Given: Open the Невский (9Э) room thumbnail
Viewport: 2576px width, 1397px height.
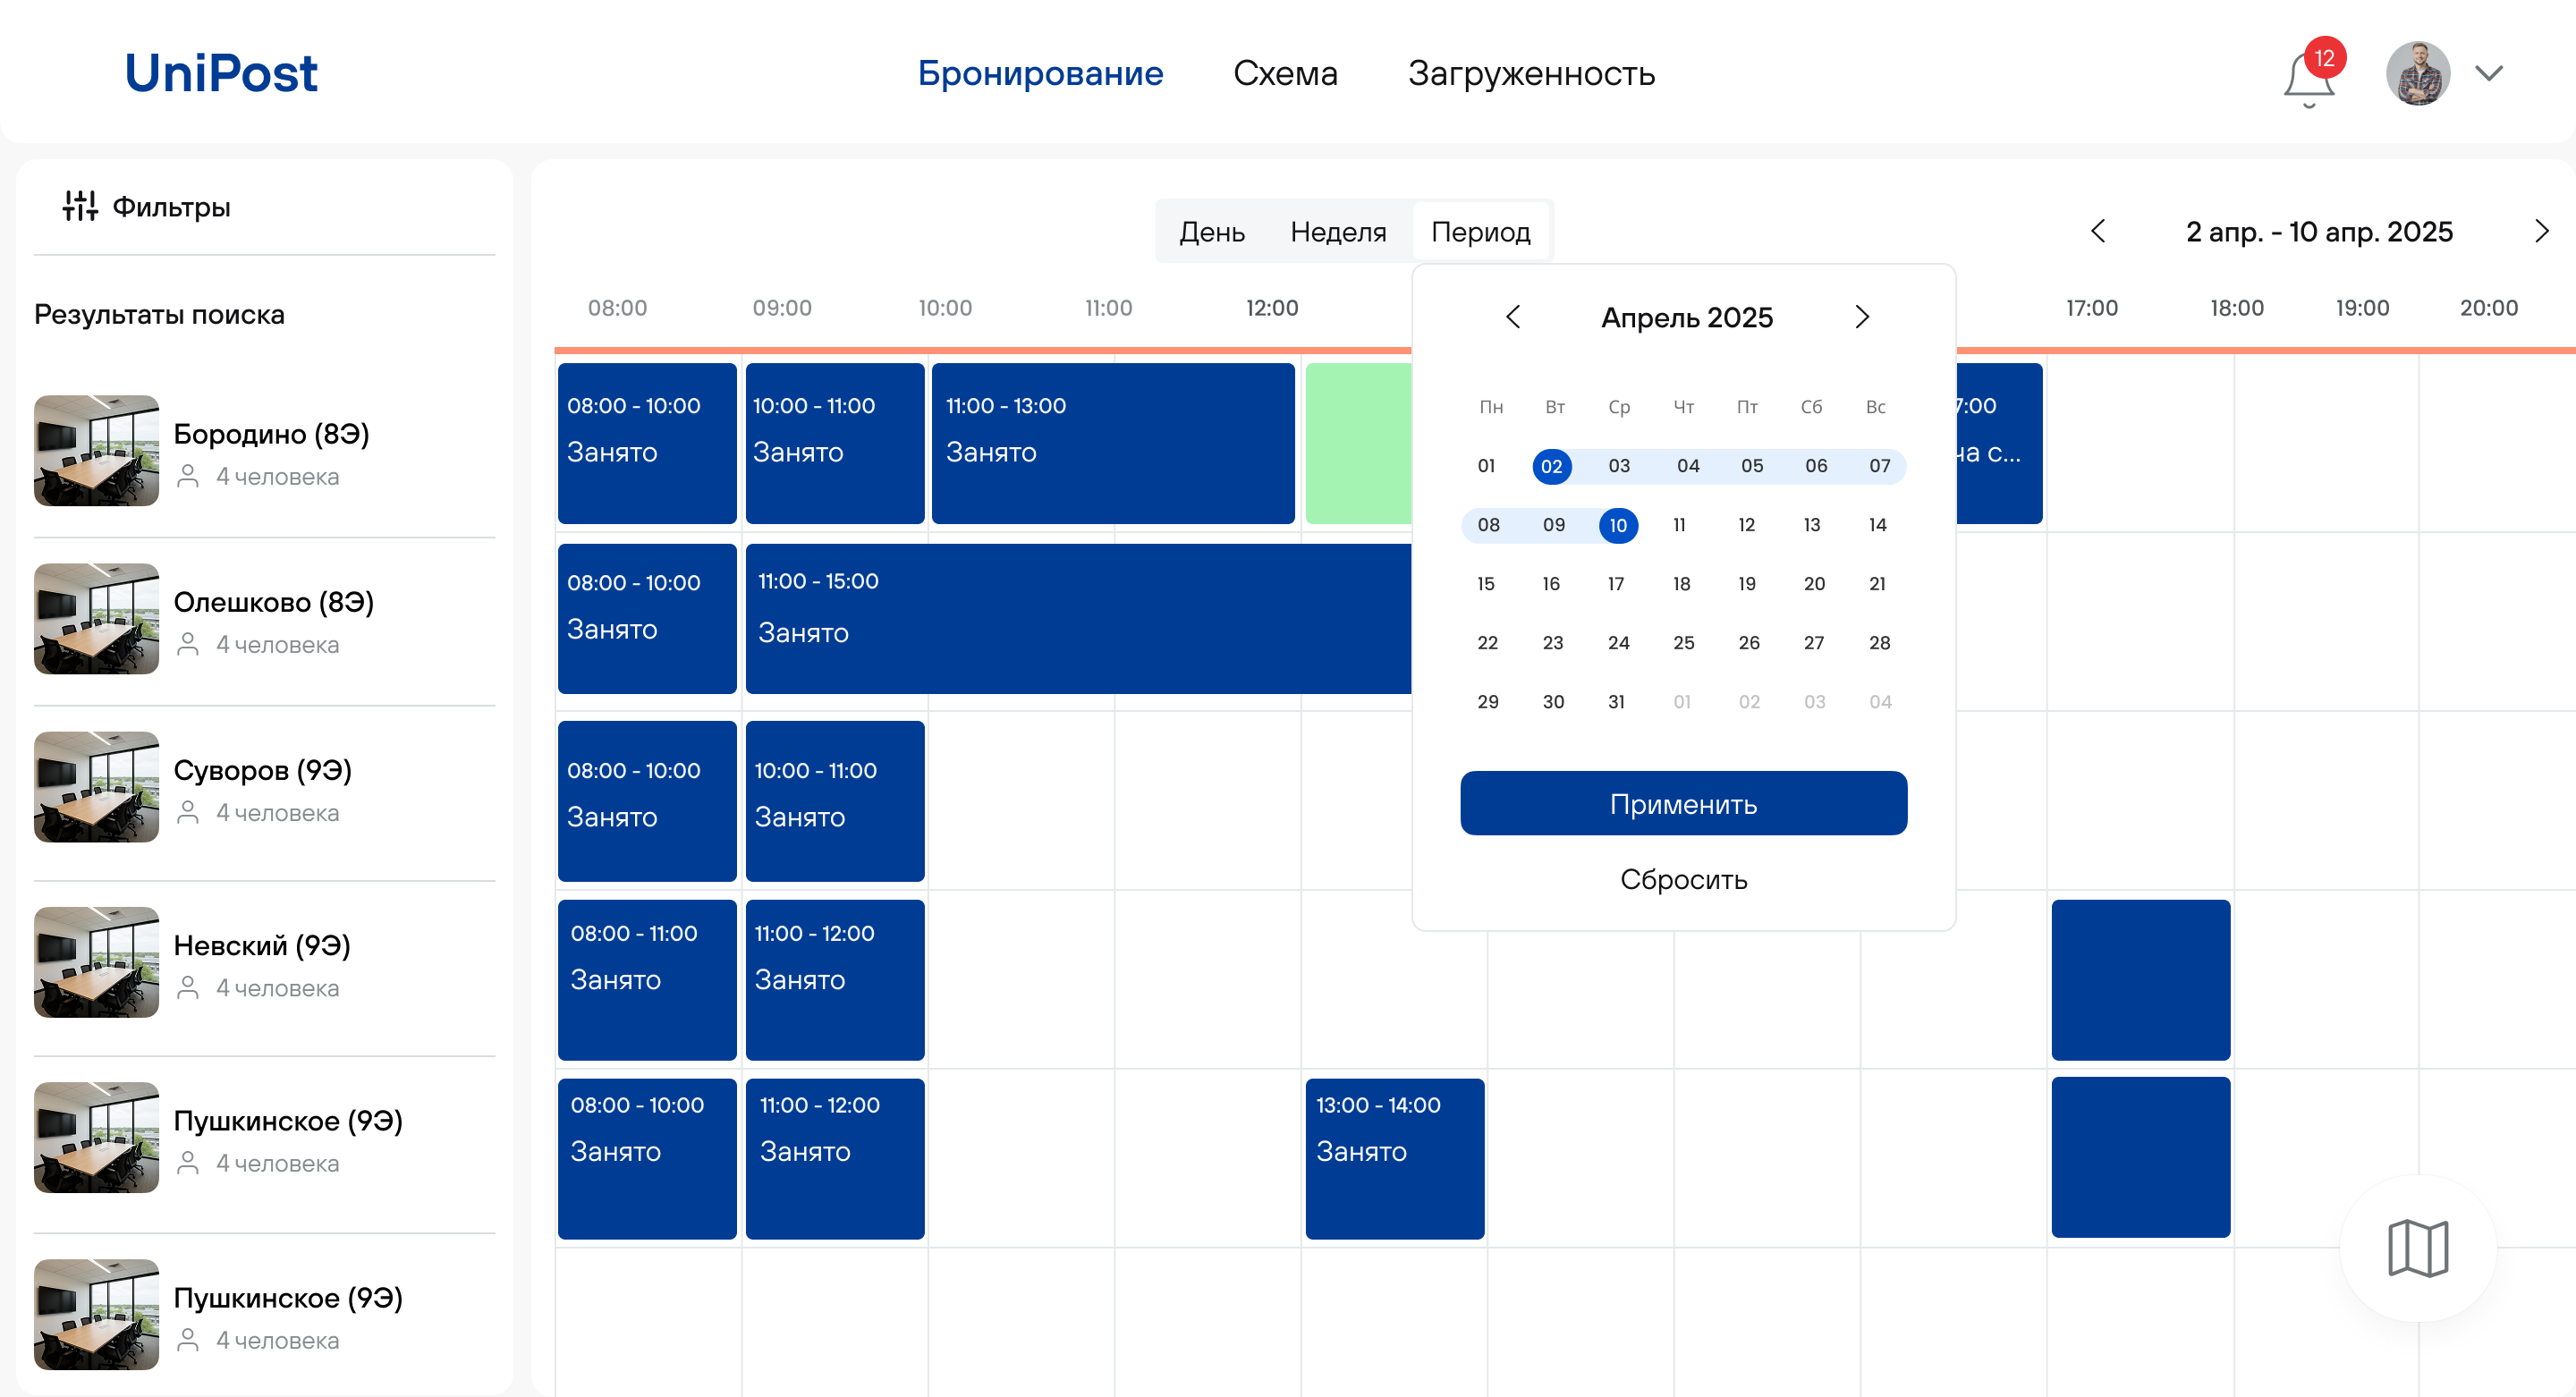Looking at the screenshot, I should pyautogui.click(x=96, y=962).
